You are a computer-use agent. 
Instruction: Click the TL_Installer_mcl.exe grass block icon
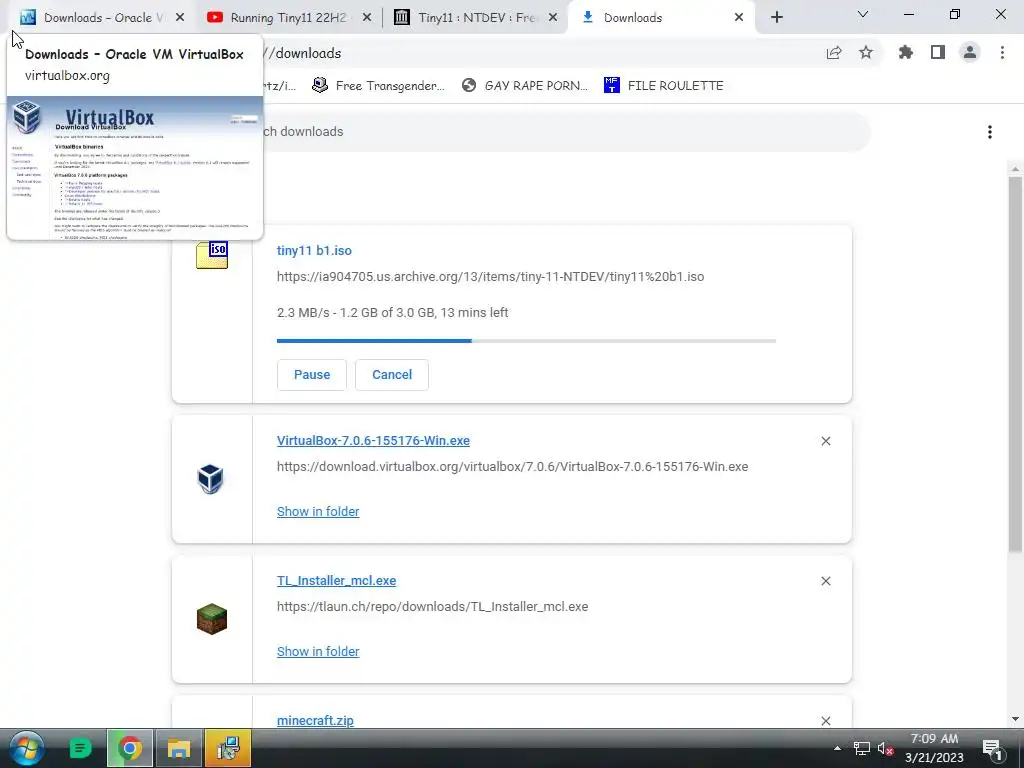pyautogui.click(x=212, y=619)
